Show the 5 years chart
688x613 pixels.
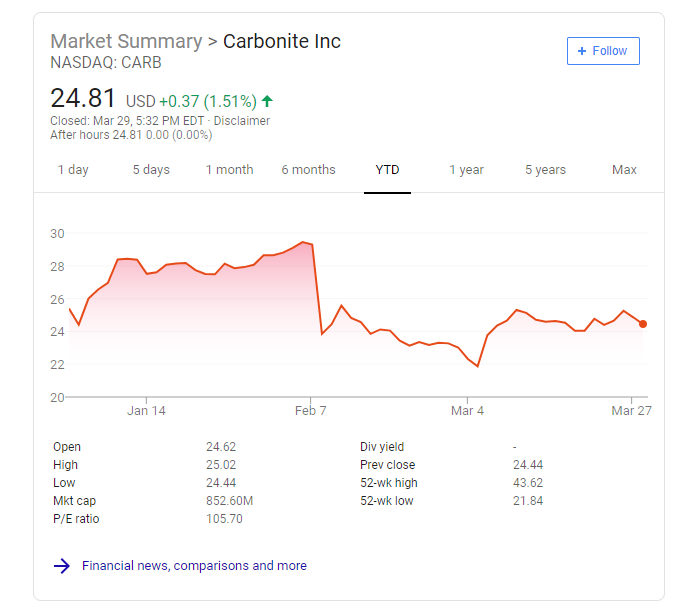click(x=545, y=170)
